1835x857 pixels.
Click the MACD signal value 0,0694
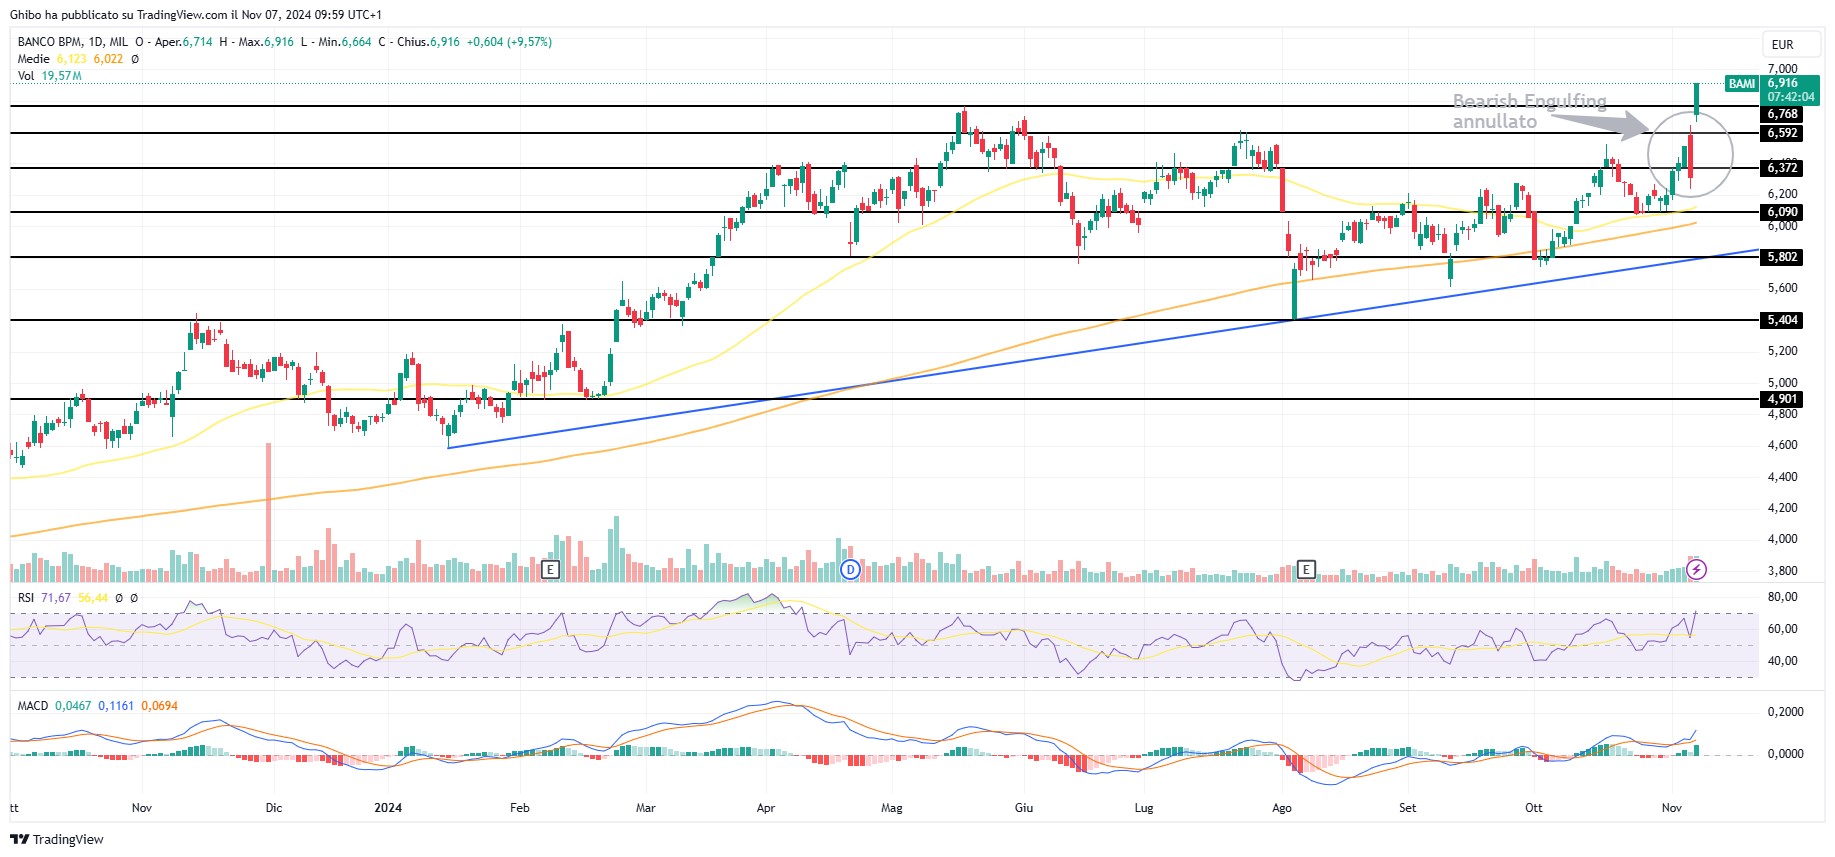click(159, 706)
